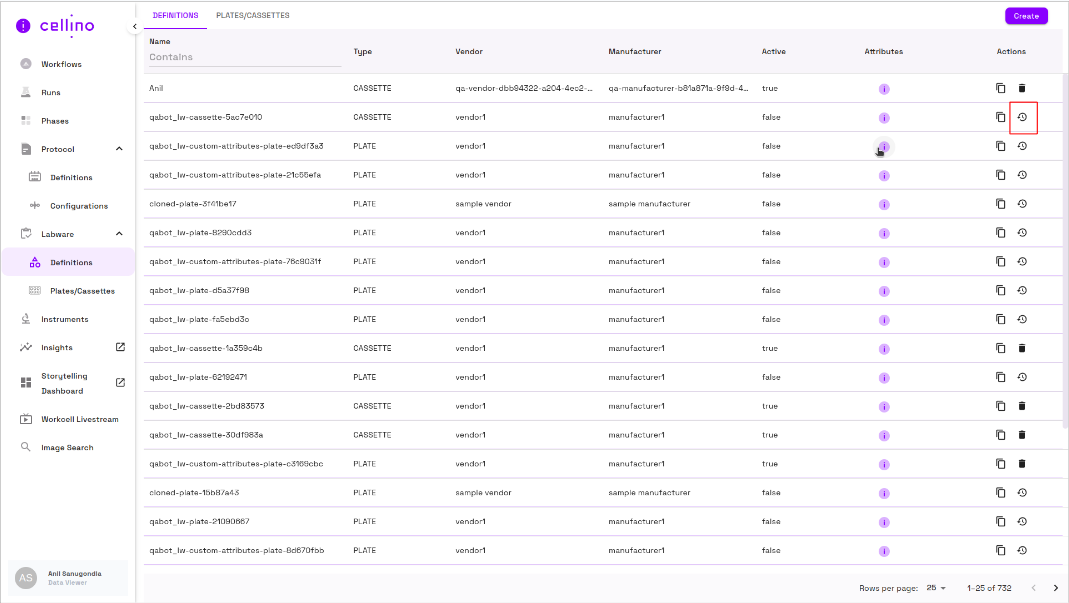Image resolution: width=1069 pixels, height=603 pixels.
Task: Open attributes info for cloned-plate-3f41be17
Action: tap(884, 204)
